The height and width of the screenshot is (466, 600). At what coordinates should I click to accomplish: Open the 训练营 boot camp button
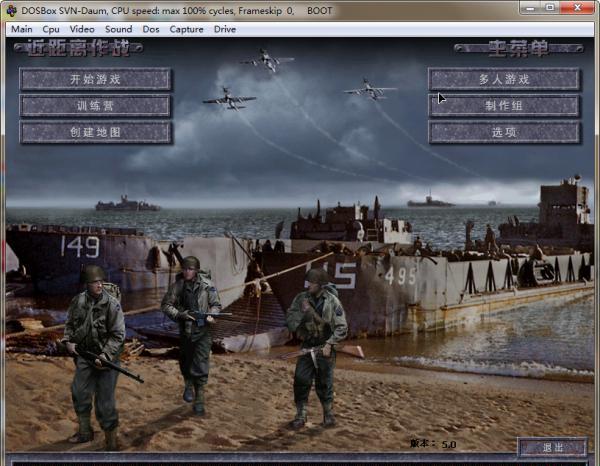click(x=95, y=106)
